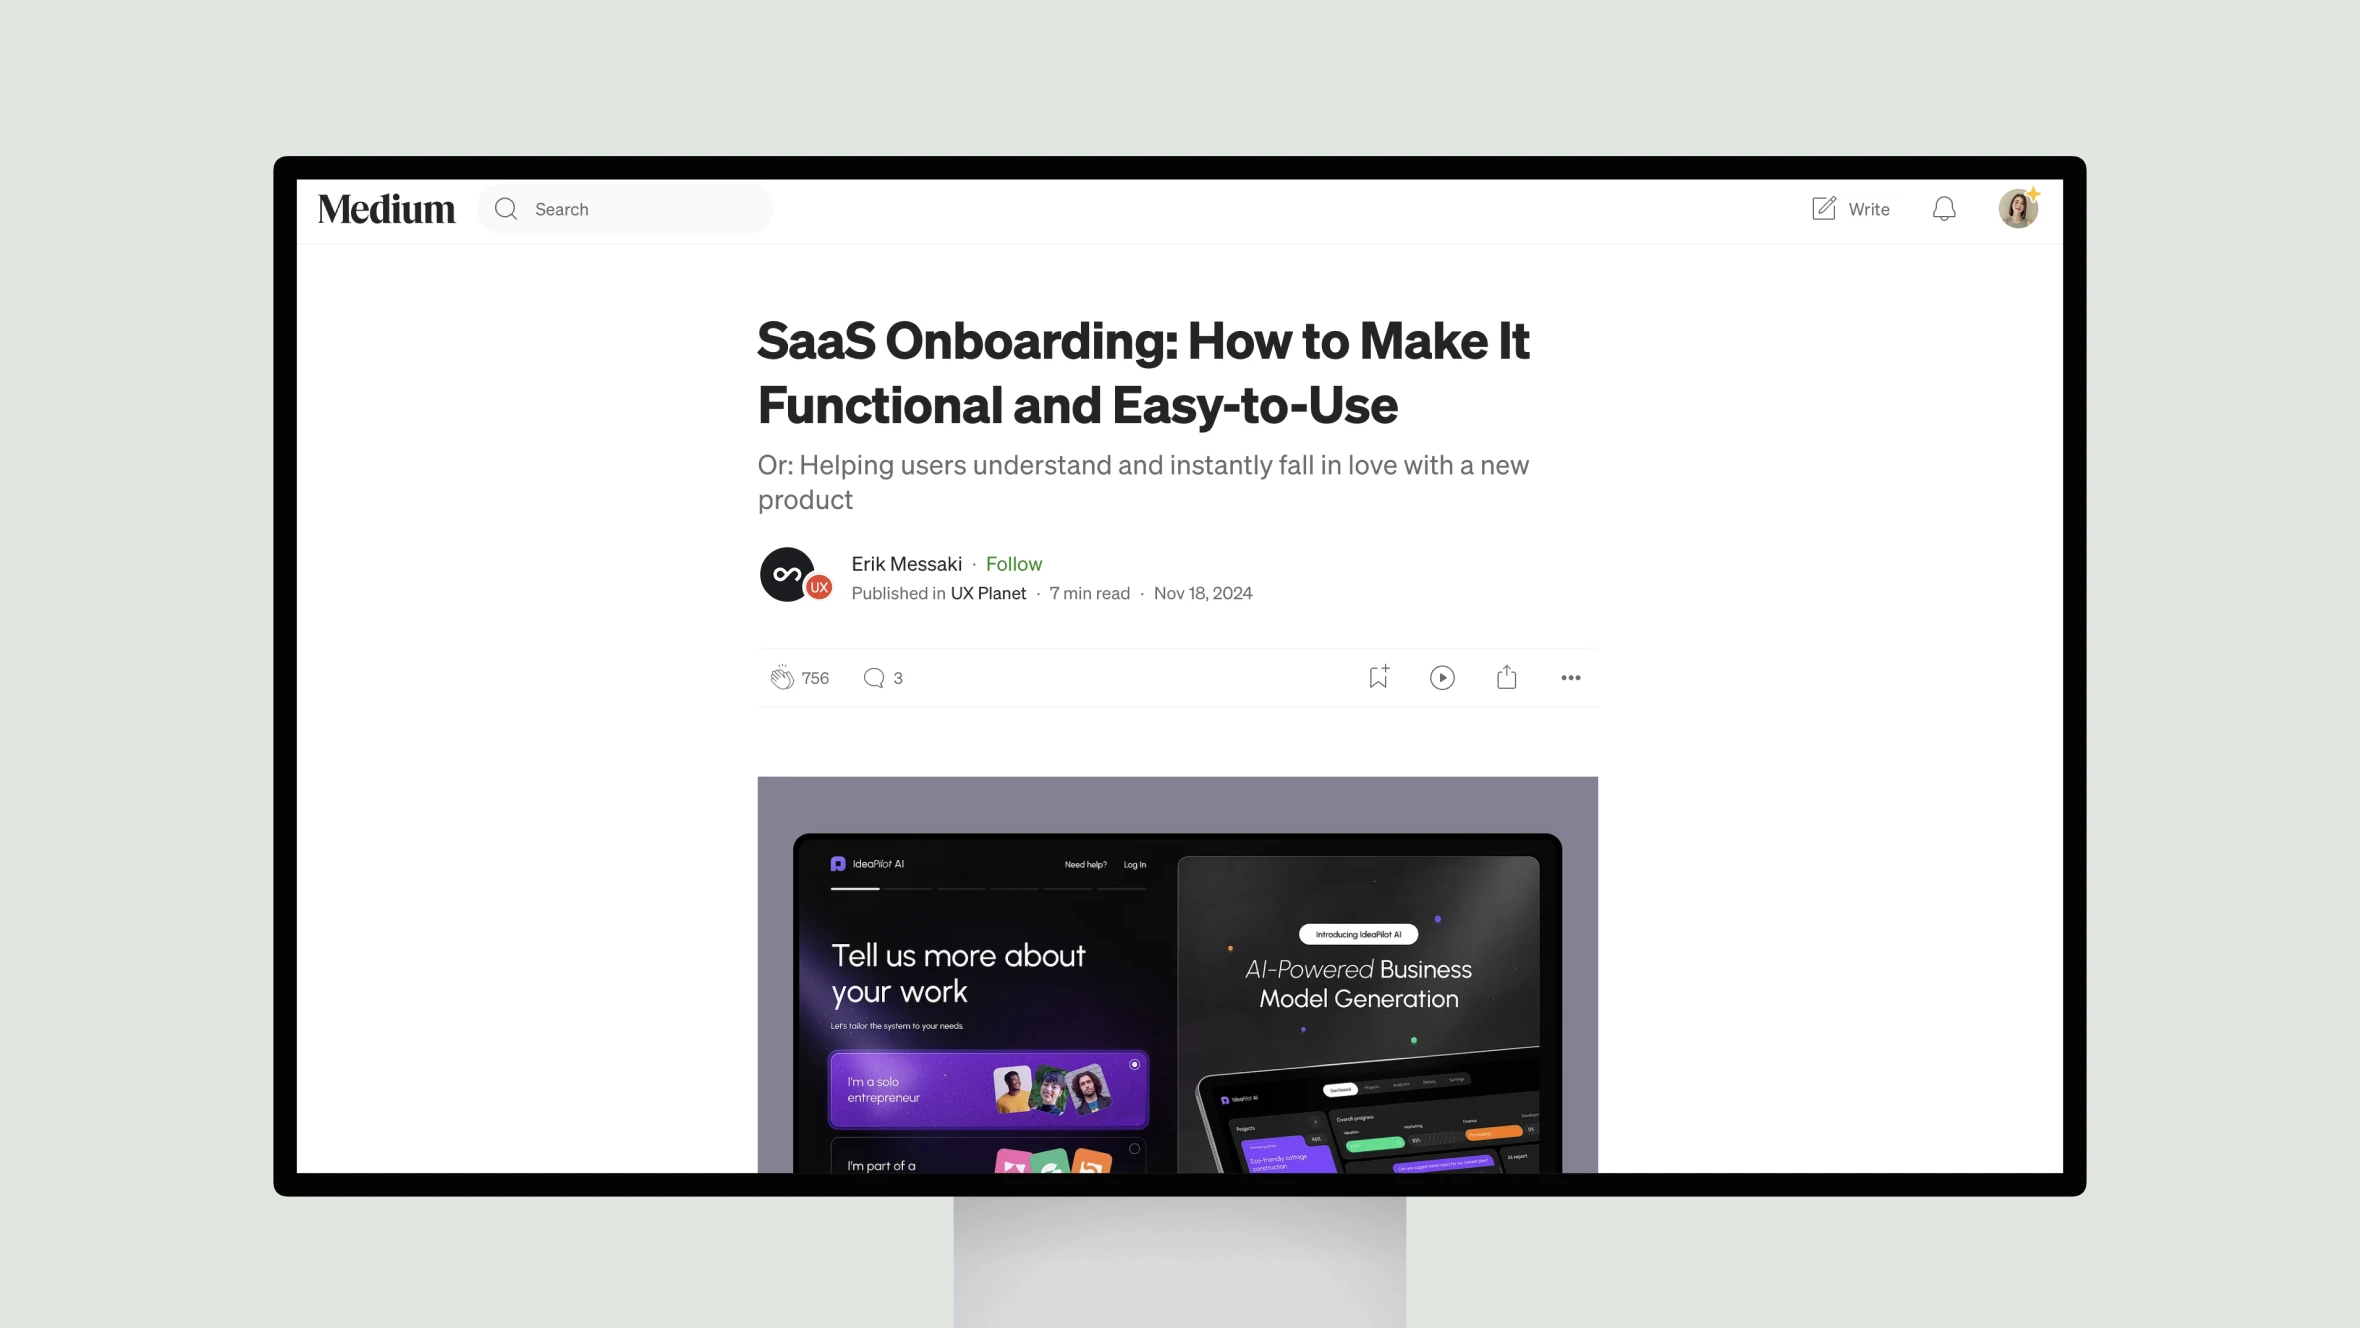Click the bookmark/save icon

click(x=1376, y=676)
